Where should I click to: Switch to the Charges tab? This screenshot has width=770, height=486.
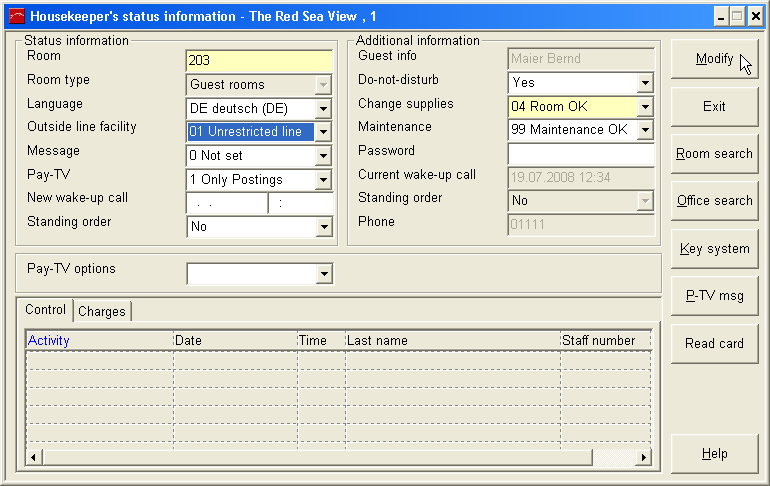102,311
